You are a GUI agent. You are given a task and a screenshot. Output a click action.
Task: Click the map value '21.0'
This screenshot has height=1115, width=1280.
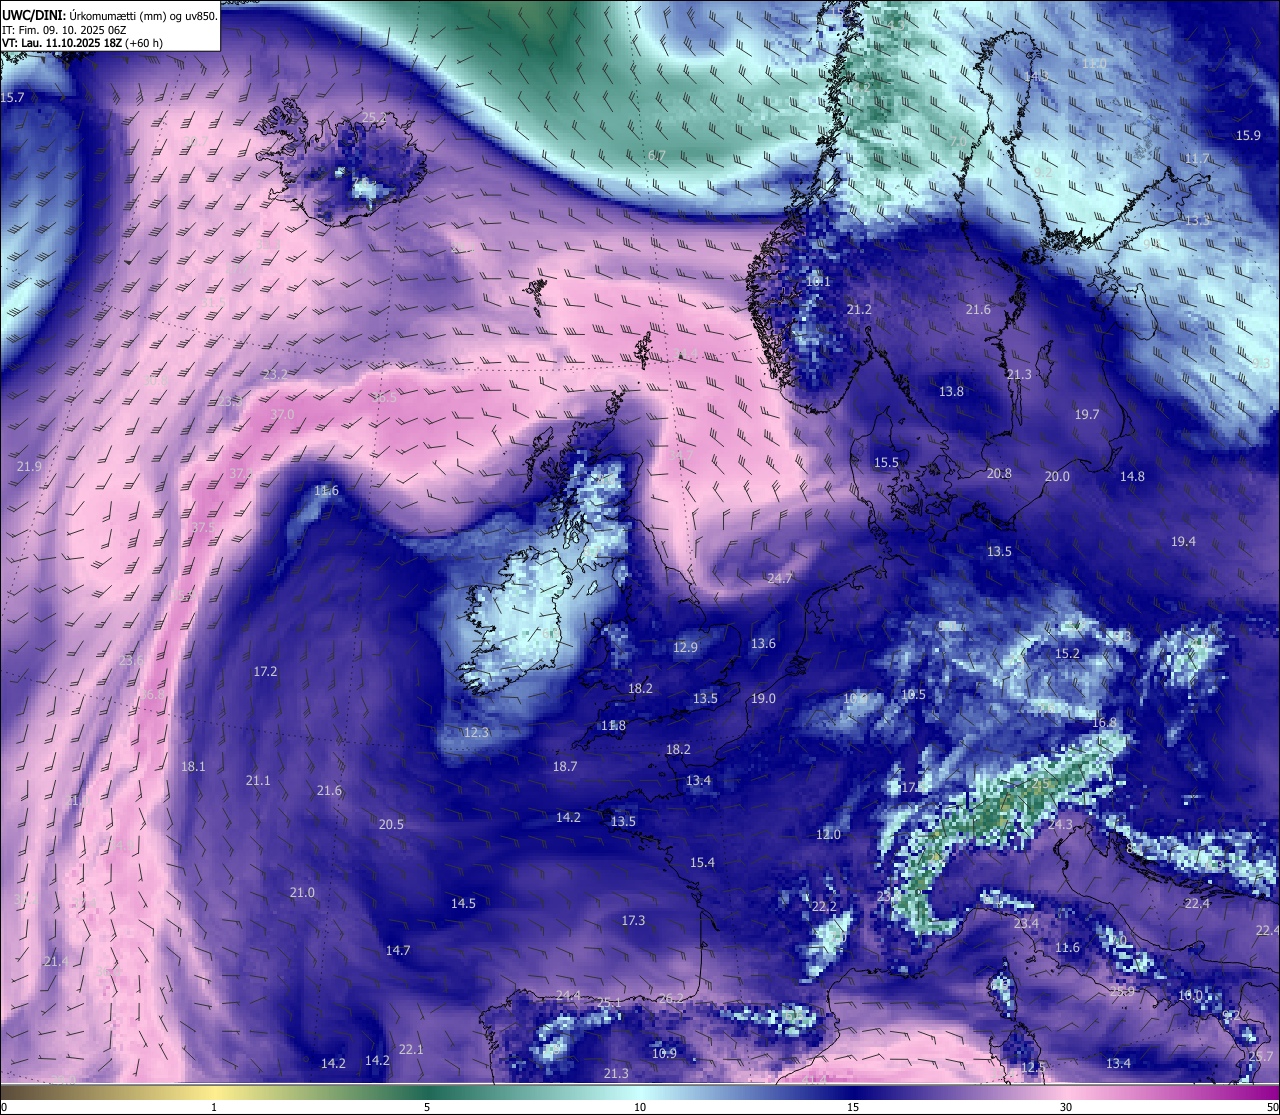tap(302, 893)
